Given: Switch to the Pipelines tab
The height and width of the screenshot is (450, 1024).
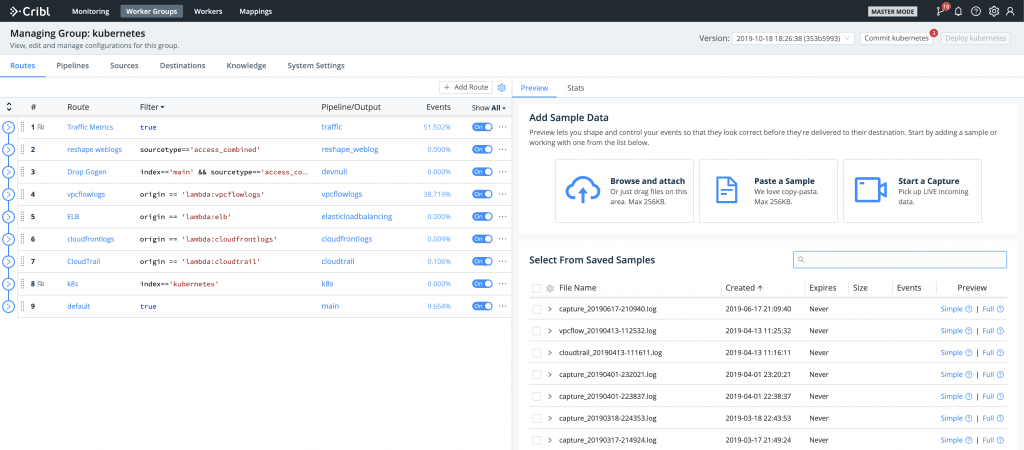Looking at the screenshot, I should tap(72, 66).
